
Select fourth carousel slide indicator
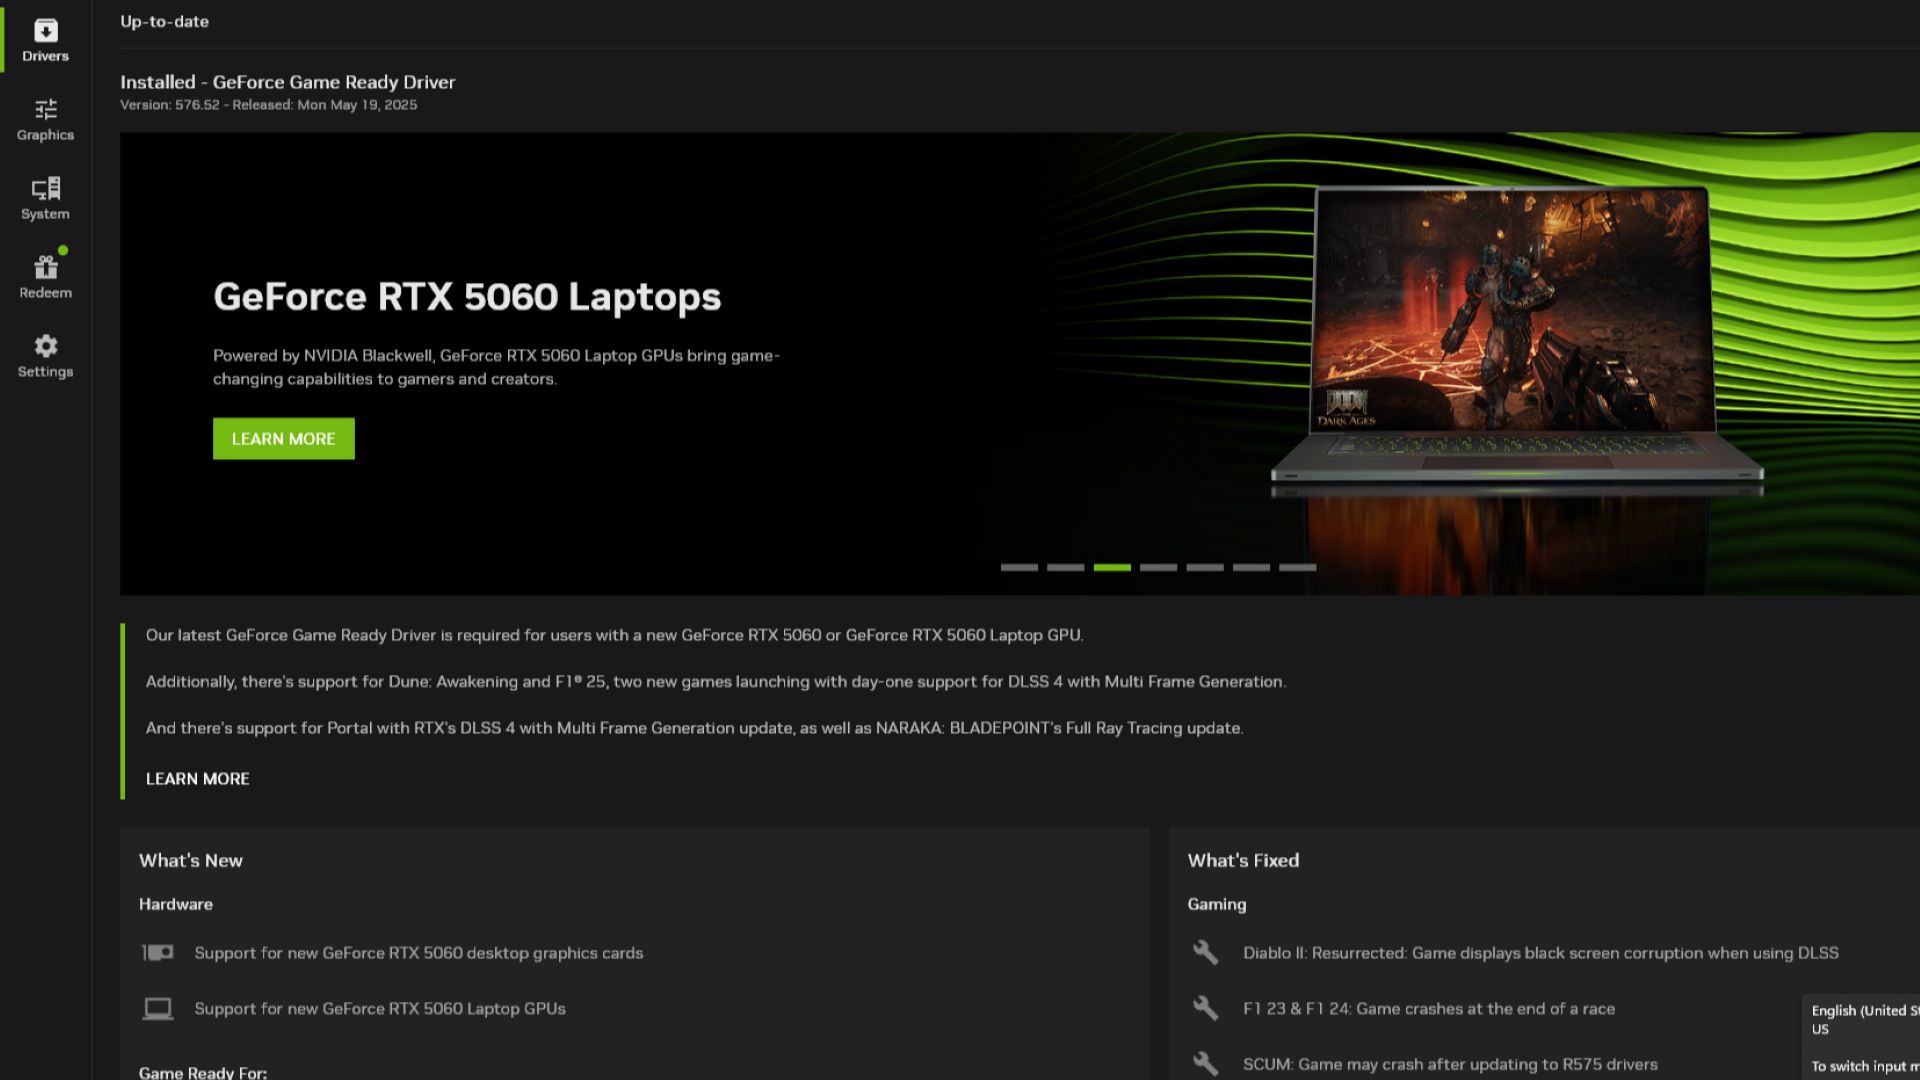click(1158, 567)
